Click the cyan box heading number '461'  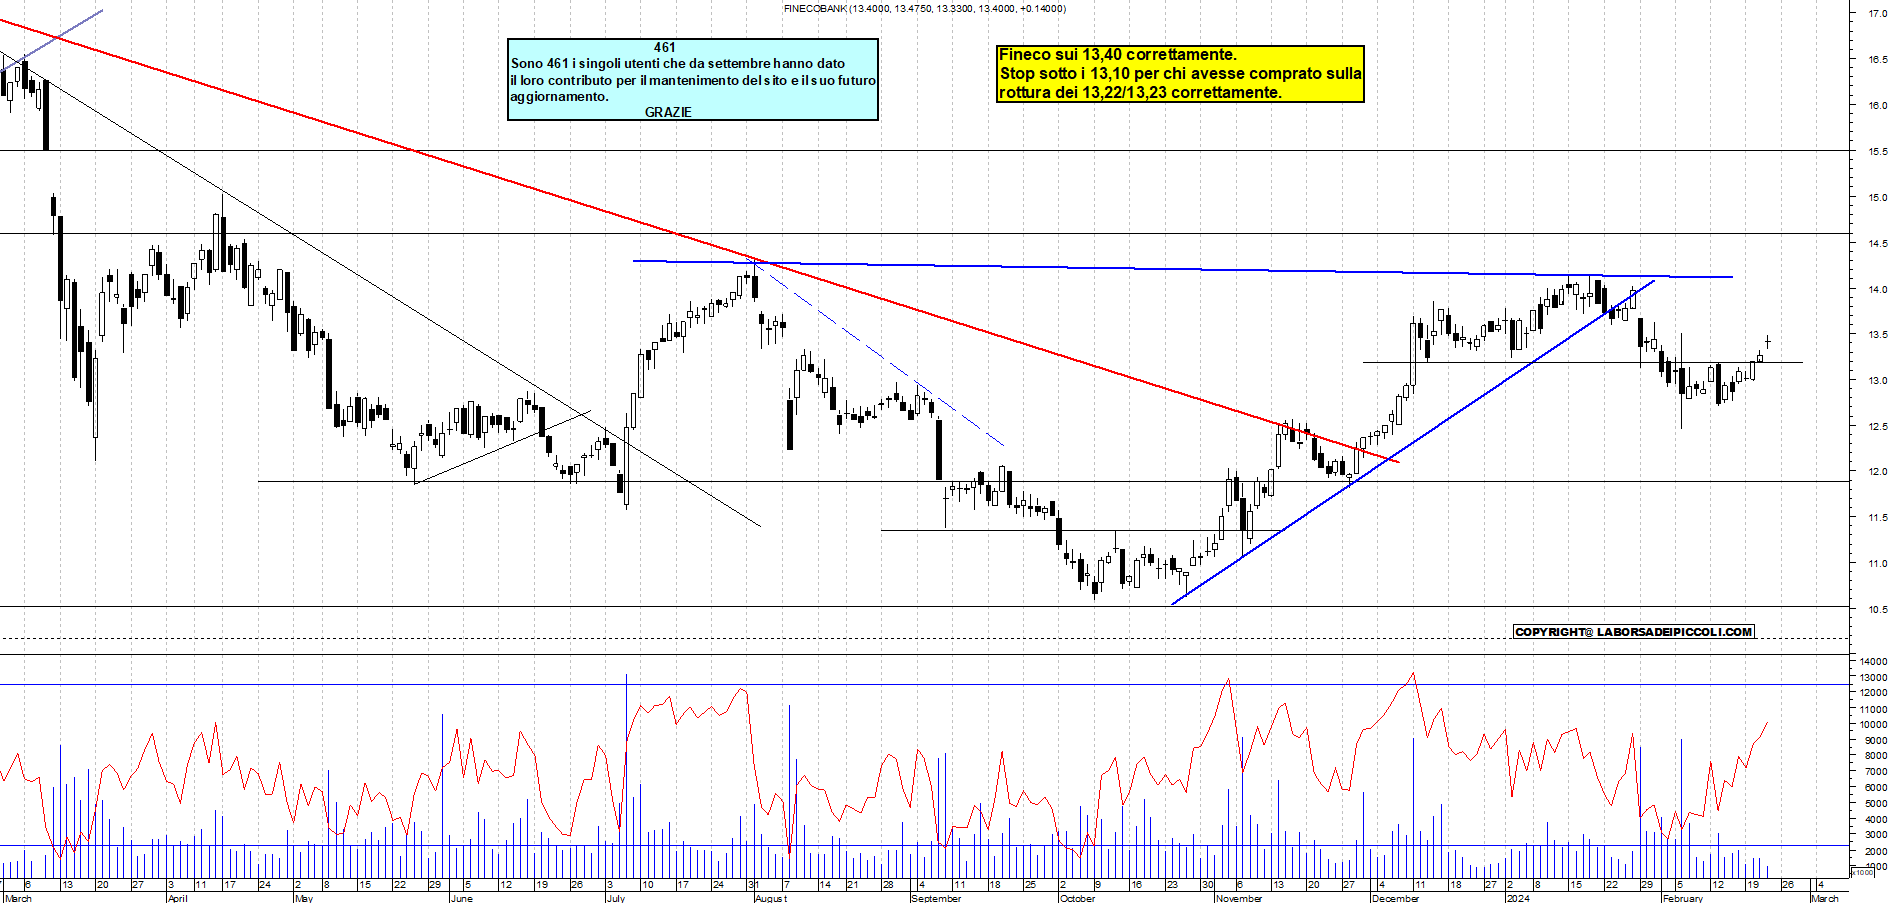(x=665, y=47)
